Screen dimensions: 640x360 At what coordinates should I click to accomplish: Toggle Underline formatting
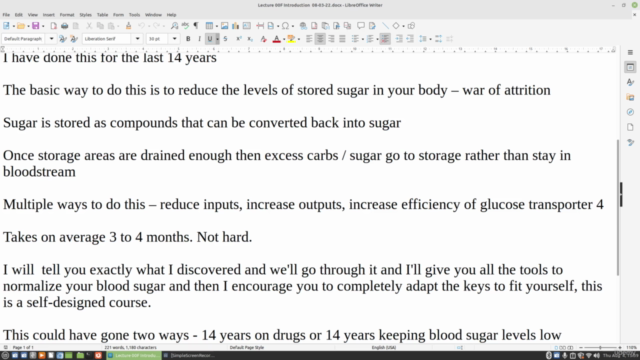coord(210,39)
